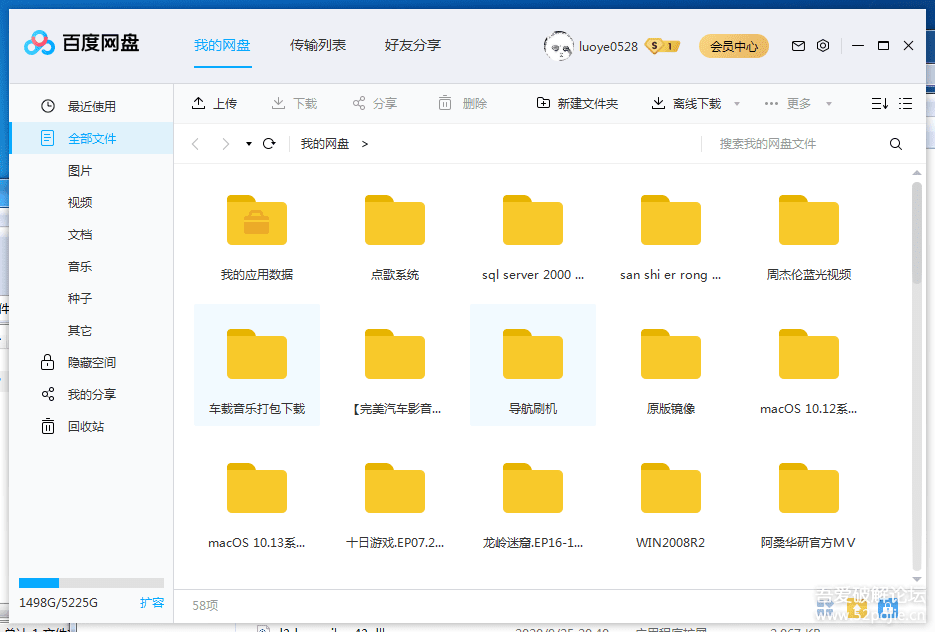This screenshot has height=632, width=935.
Task: Select 最近使用 in the sidebar
Action: (x=91, y=106)
